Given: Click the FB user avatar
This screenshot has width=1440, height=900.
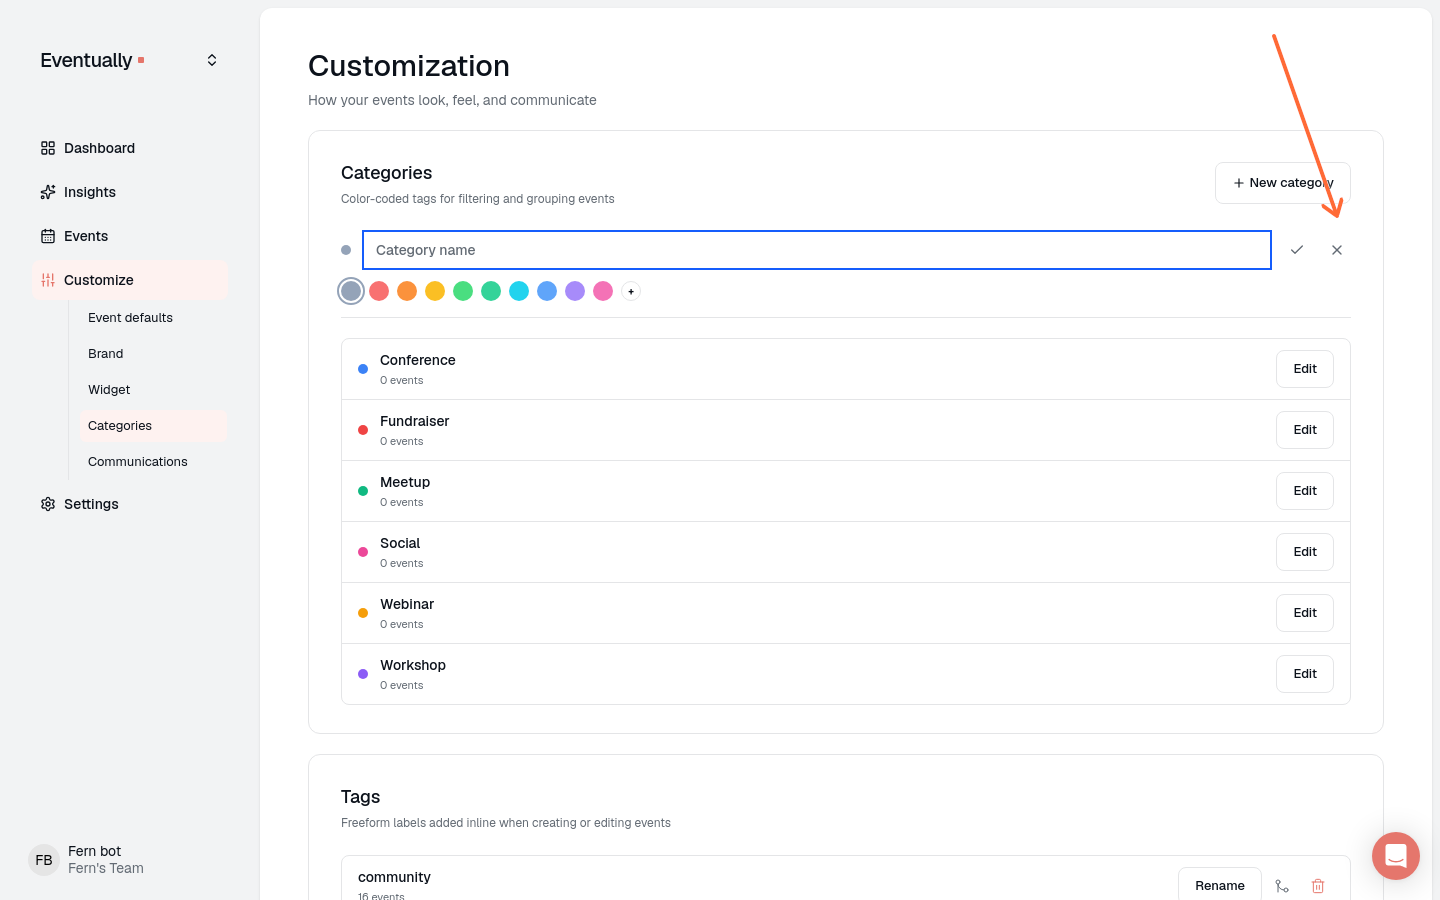Looking at the screenshot, I should coord(44,860).
